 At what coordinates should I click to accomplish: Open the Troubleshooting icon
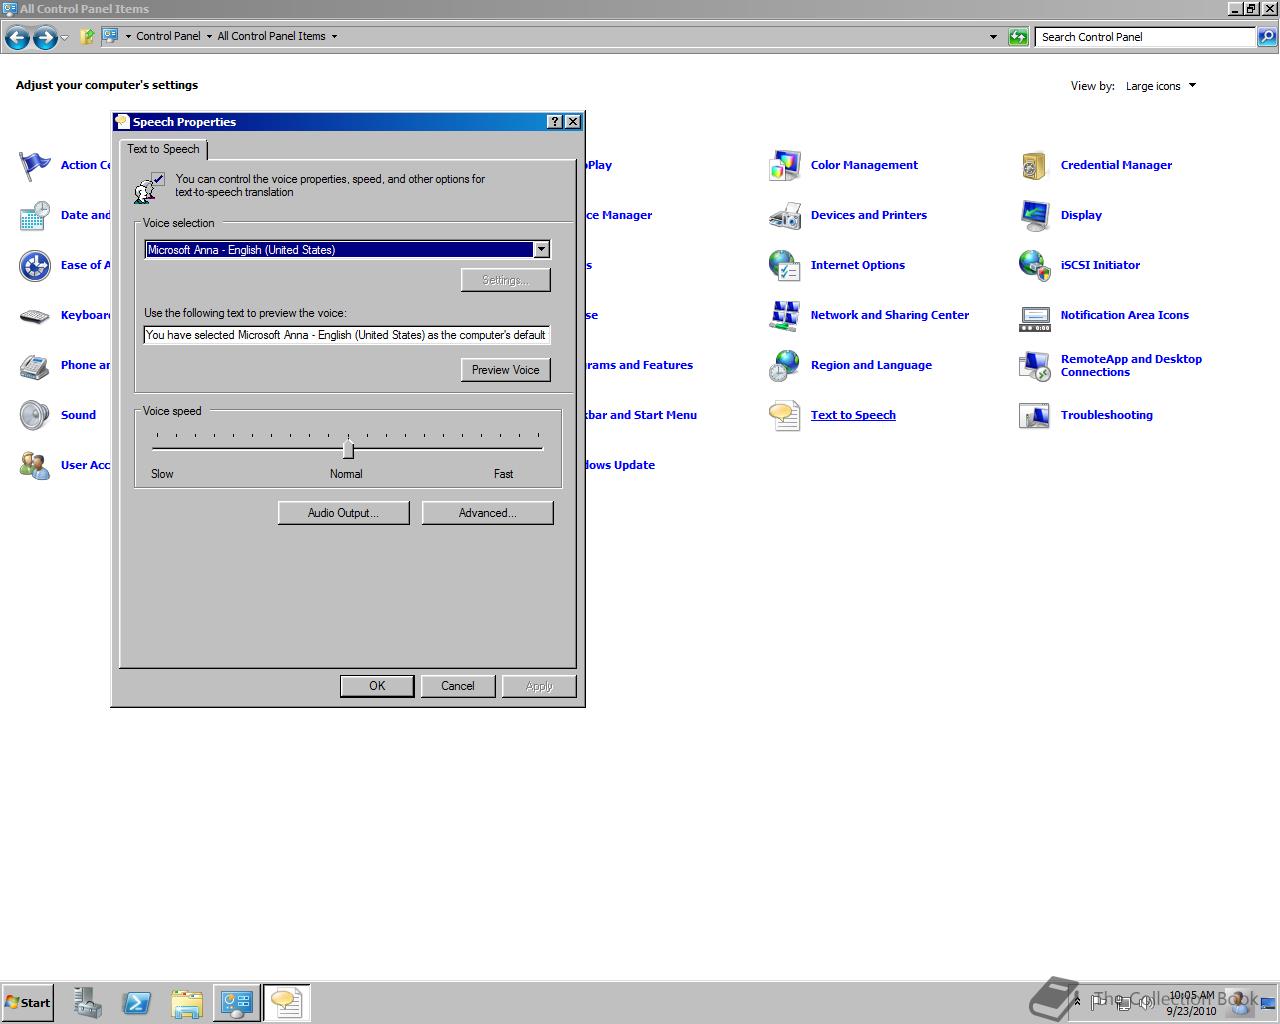pyautogui.click(x=1035, y=416)
